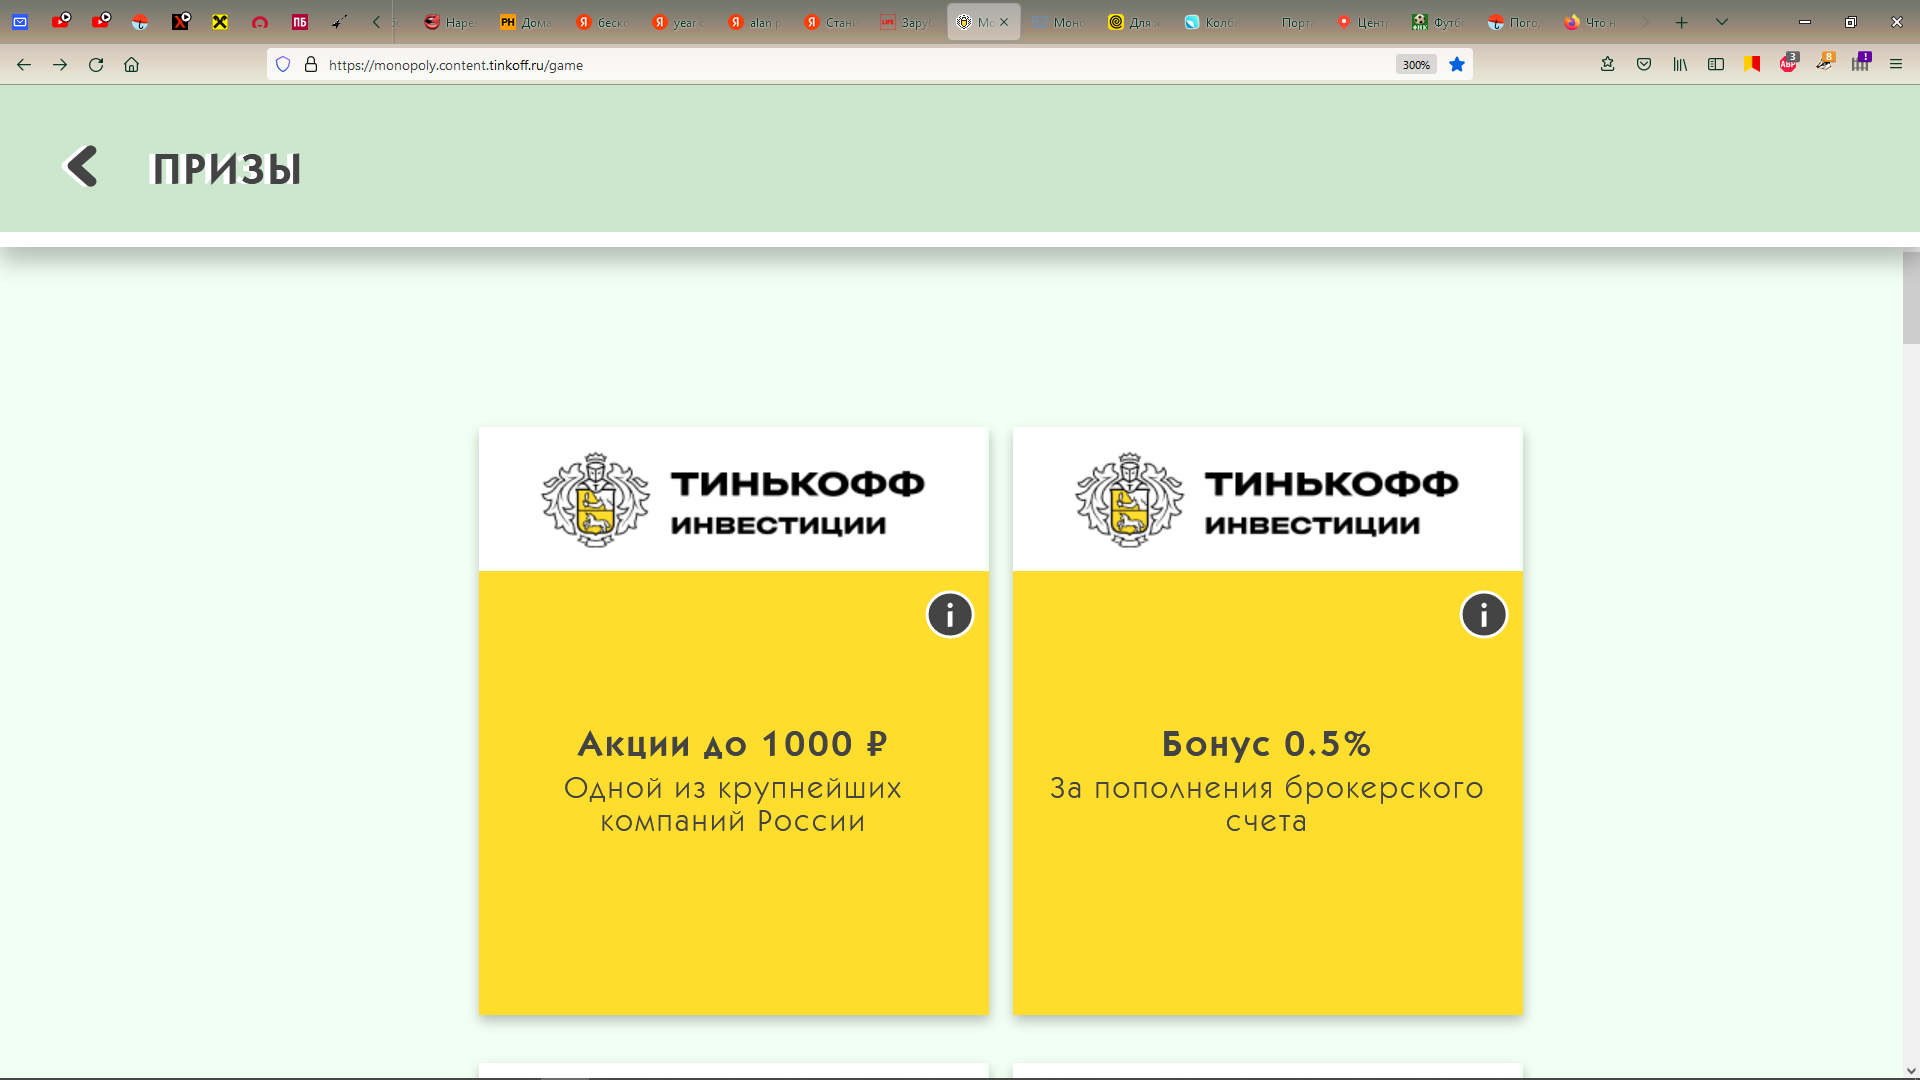Reset the 300% zoom level indicator
The height and width of the screenshot is (1080, 1920).
pyautogui.click(x=1416, y=65)
